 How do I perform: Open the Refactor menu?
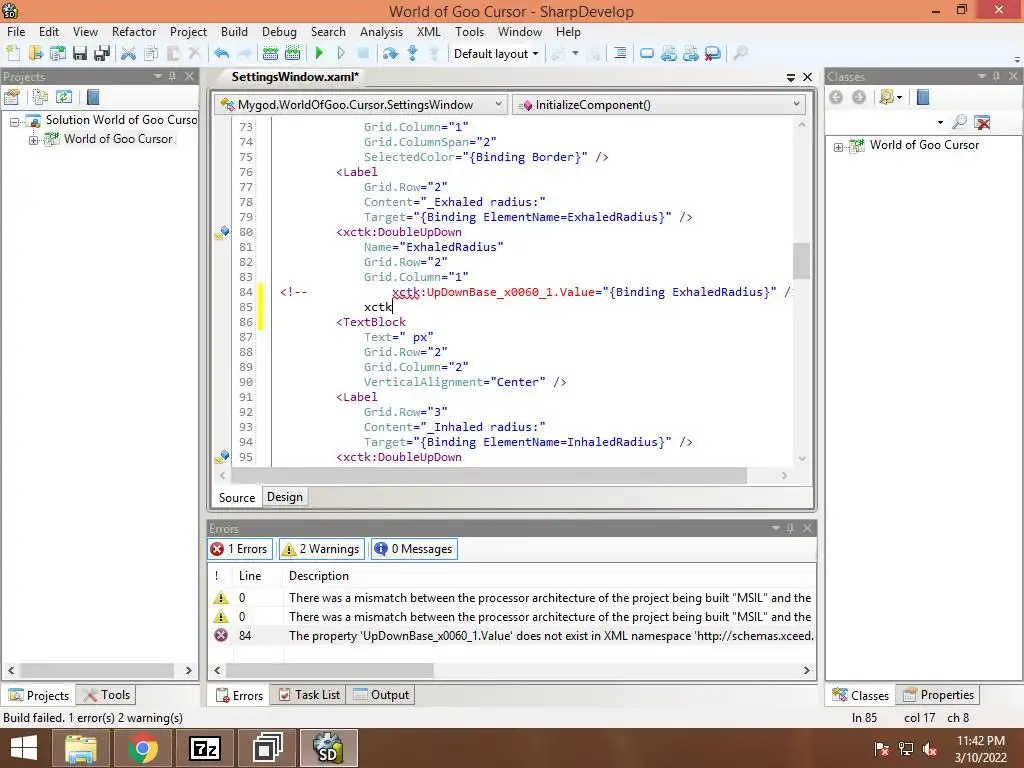pyautogui.click(x=134, y=31)
